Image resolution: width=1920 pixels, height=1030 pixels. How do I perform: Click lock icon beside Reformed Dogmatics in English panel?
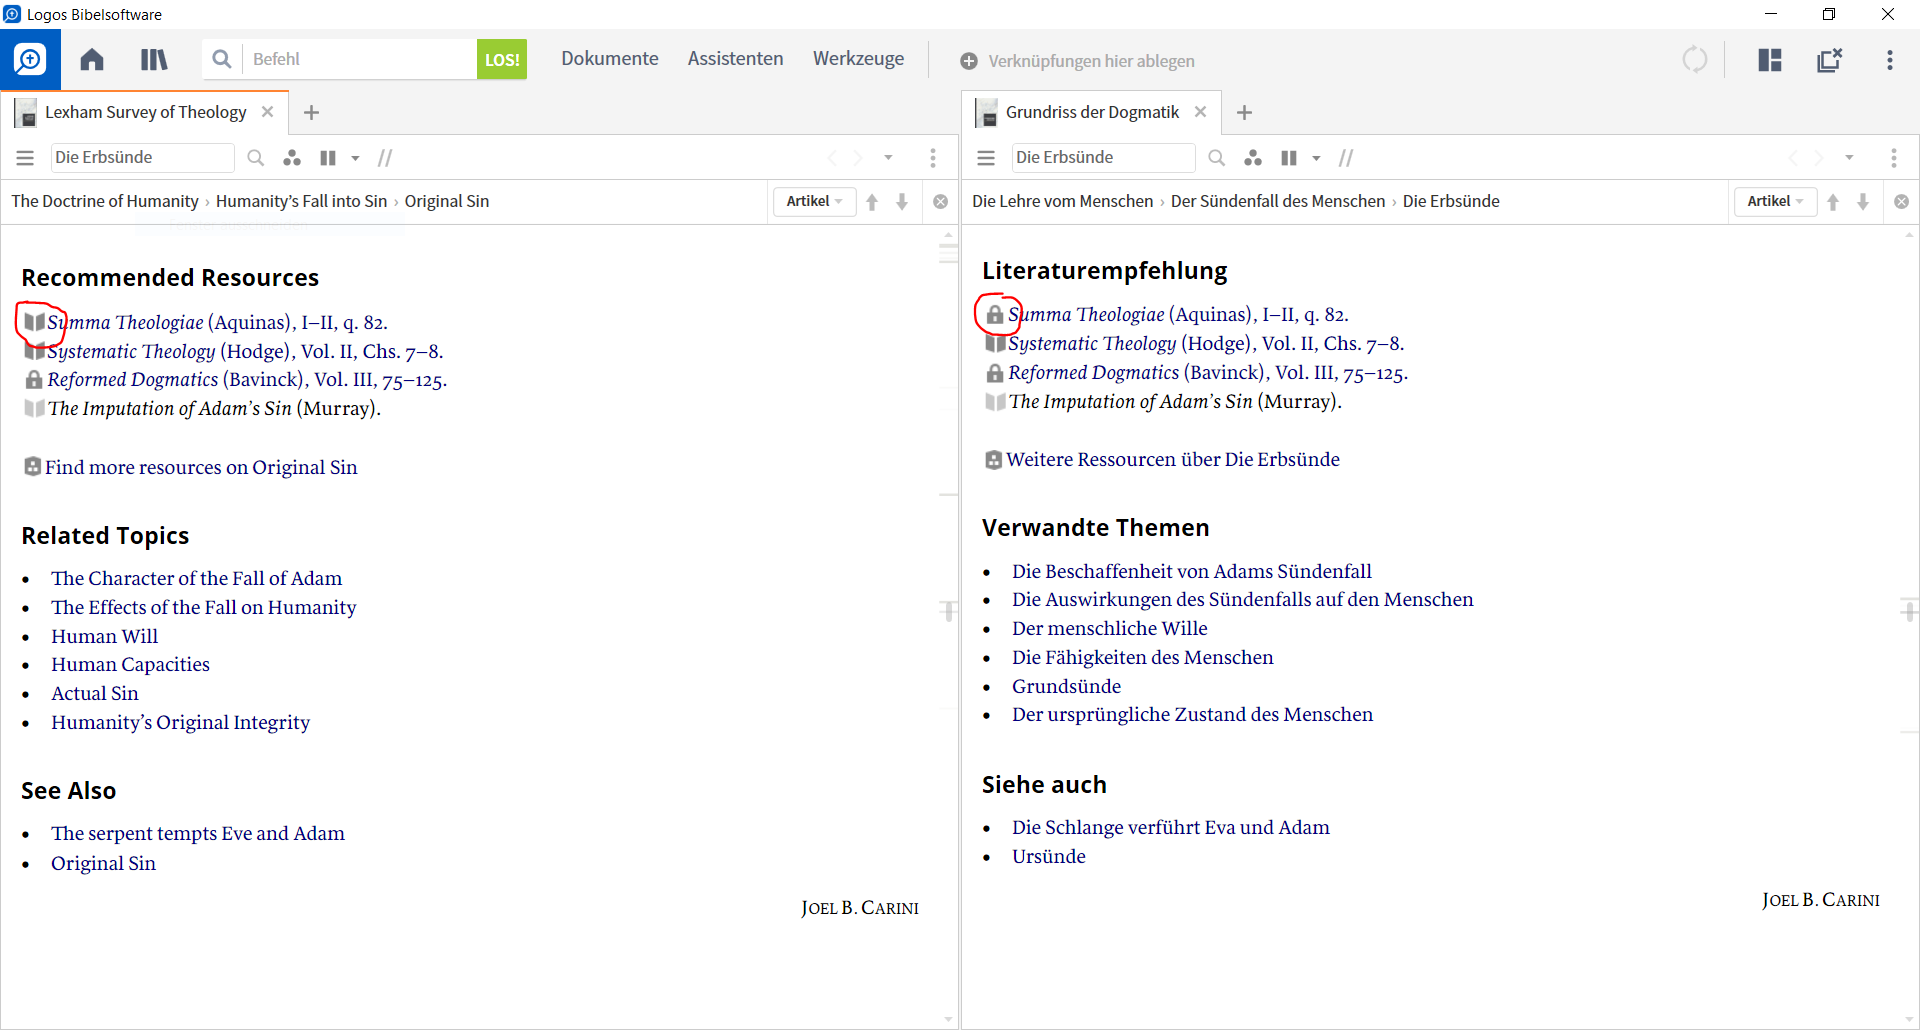tap(34, 380)
